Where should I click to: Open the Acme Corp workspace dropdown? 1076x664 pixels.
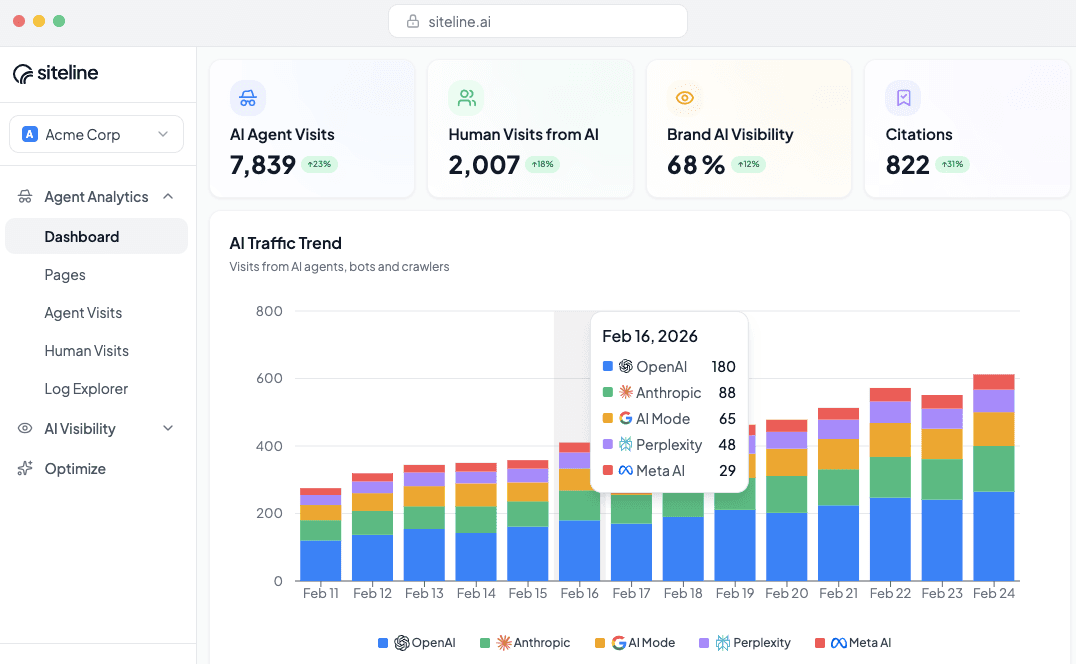pos(96,135)
